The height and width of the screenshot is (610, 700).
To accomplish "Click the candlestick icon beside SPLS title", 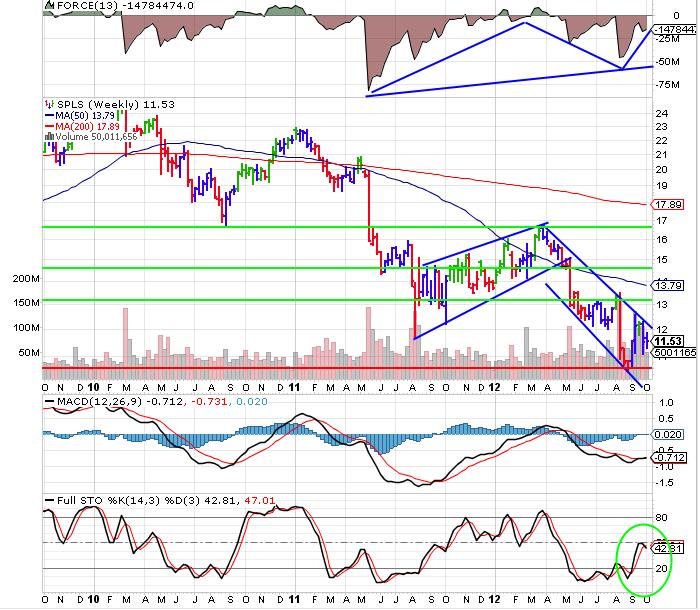I will pos(49,104).
